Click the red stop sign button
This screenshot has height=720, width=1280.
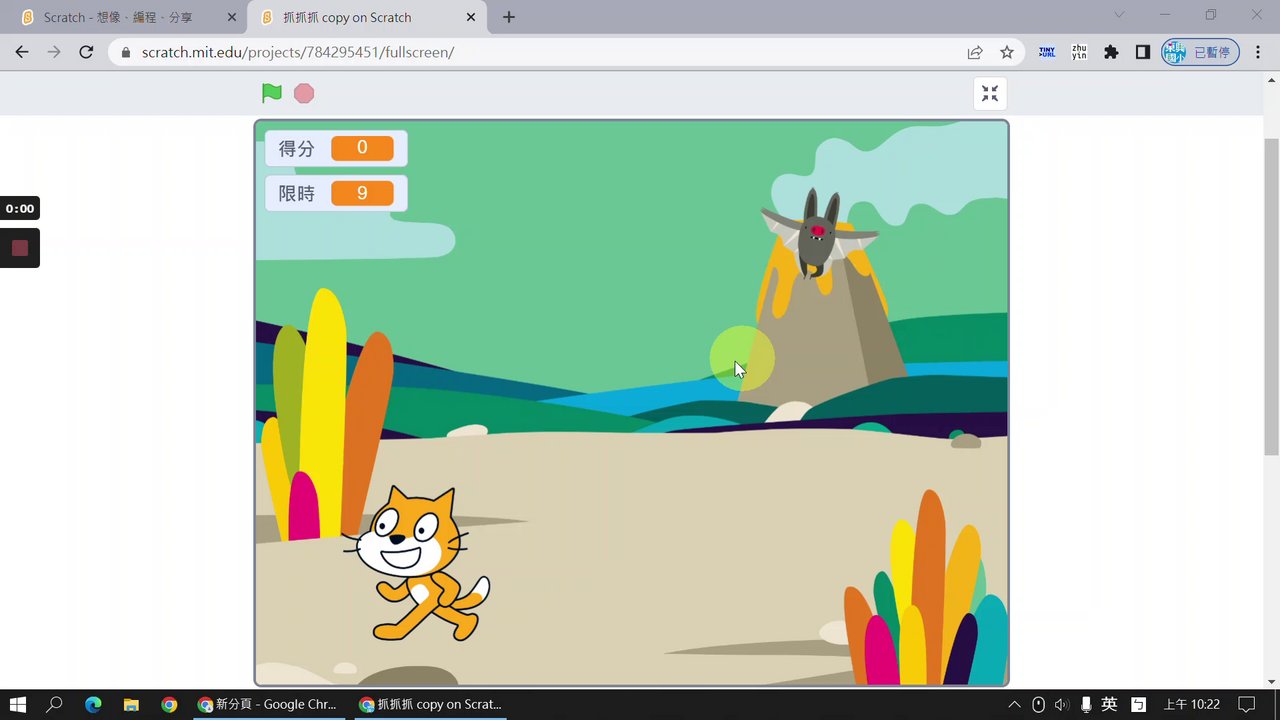tap(304, 93)
